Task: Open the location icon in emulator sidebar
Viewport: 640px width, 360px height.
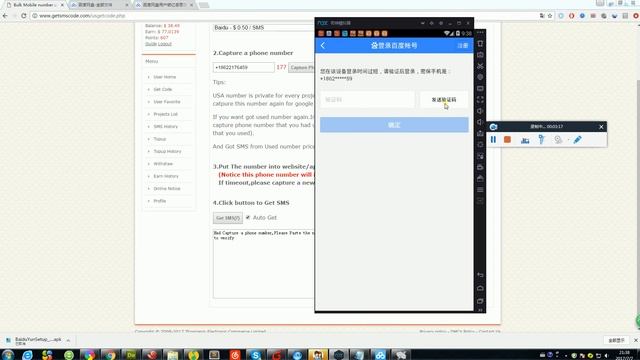Action: point(480,77)
